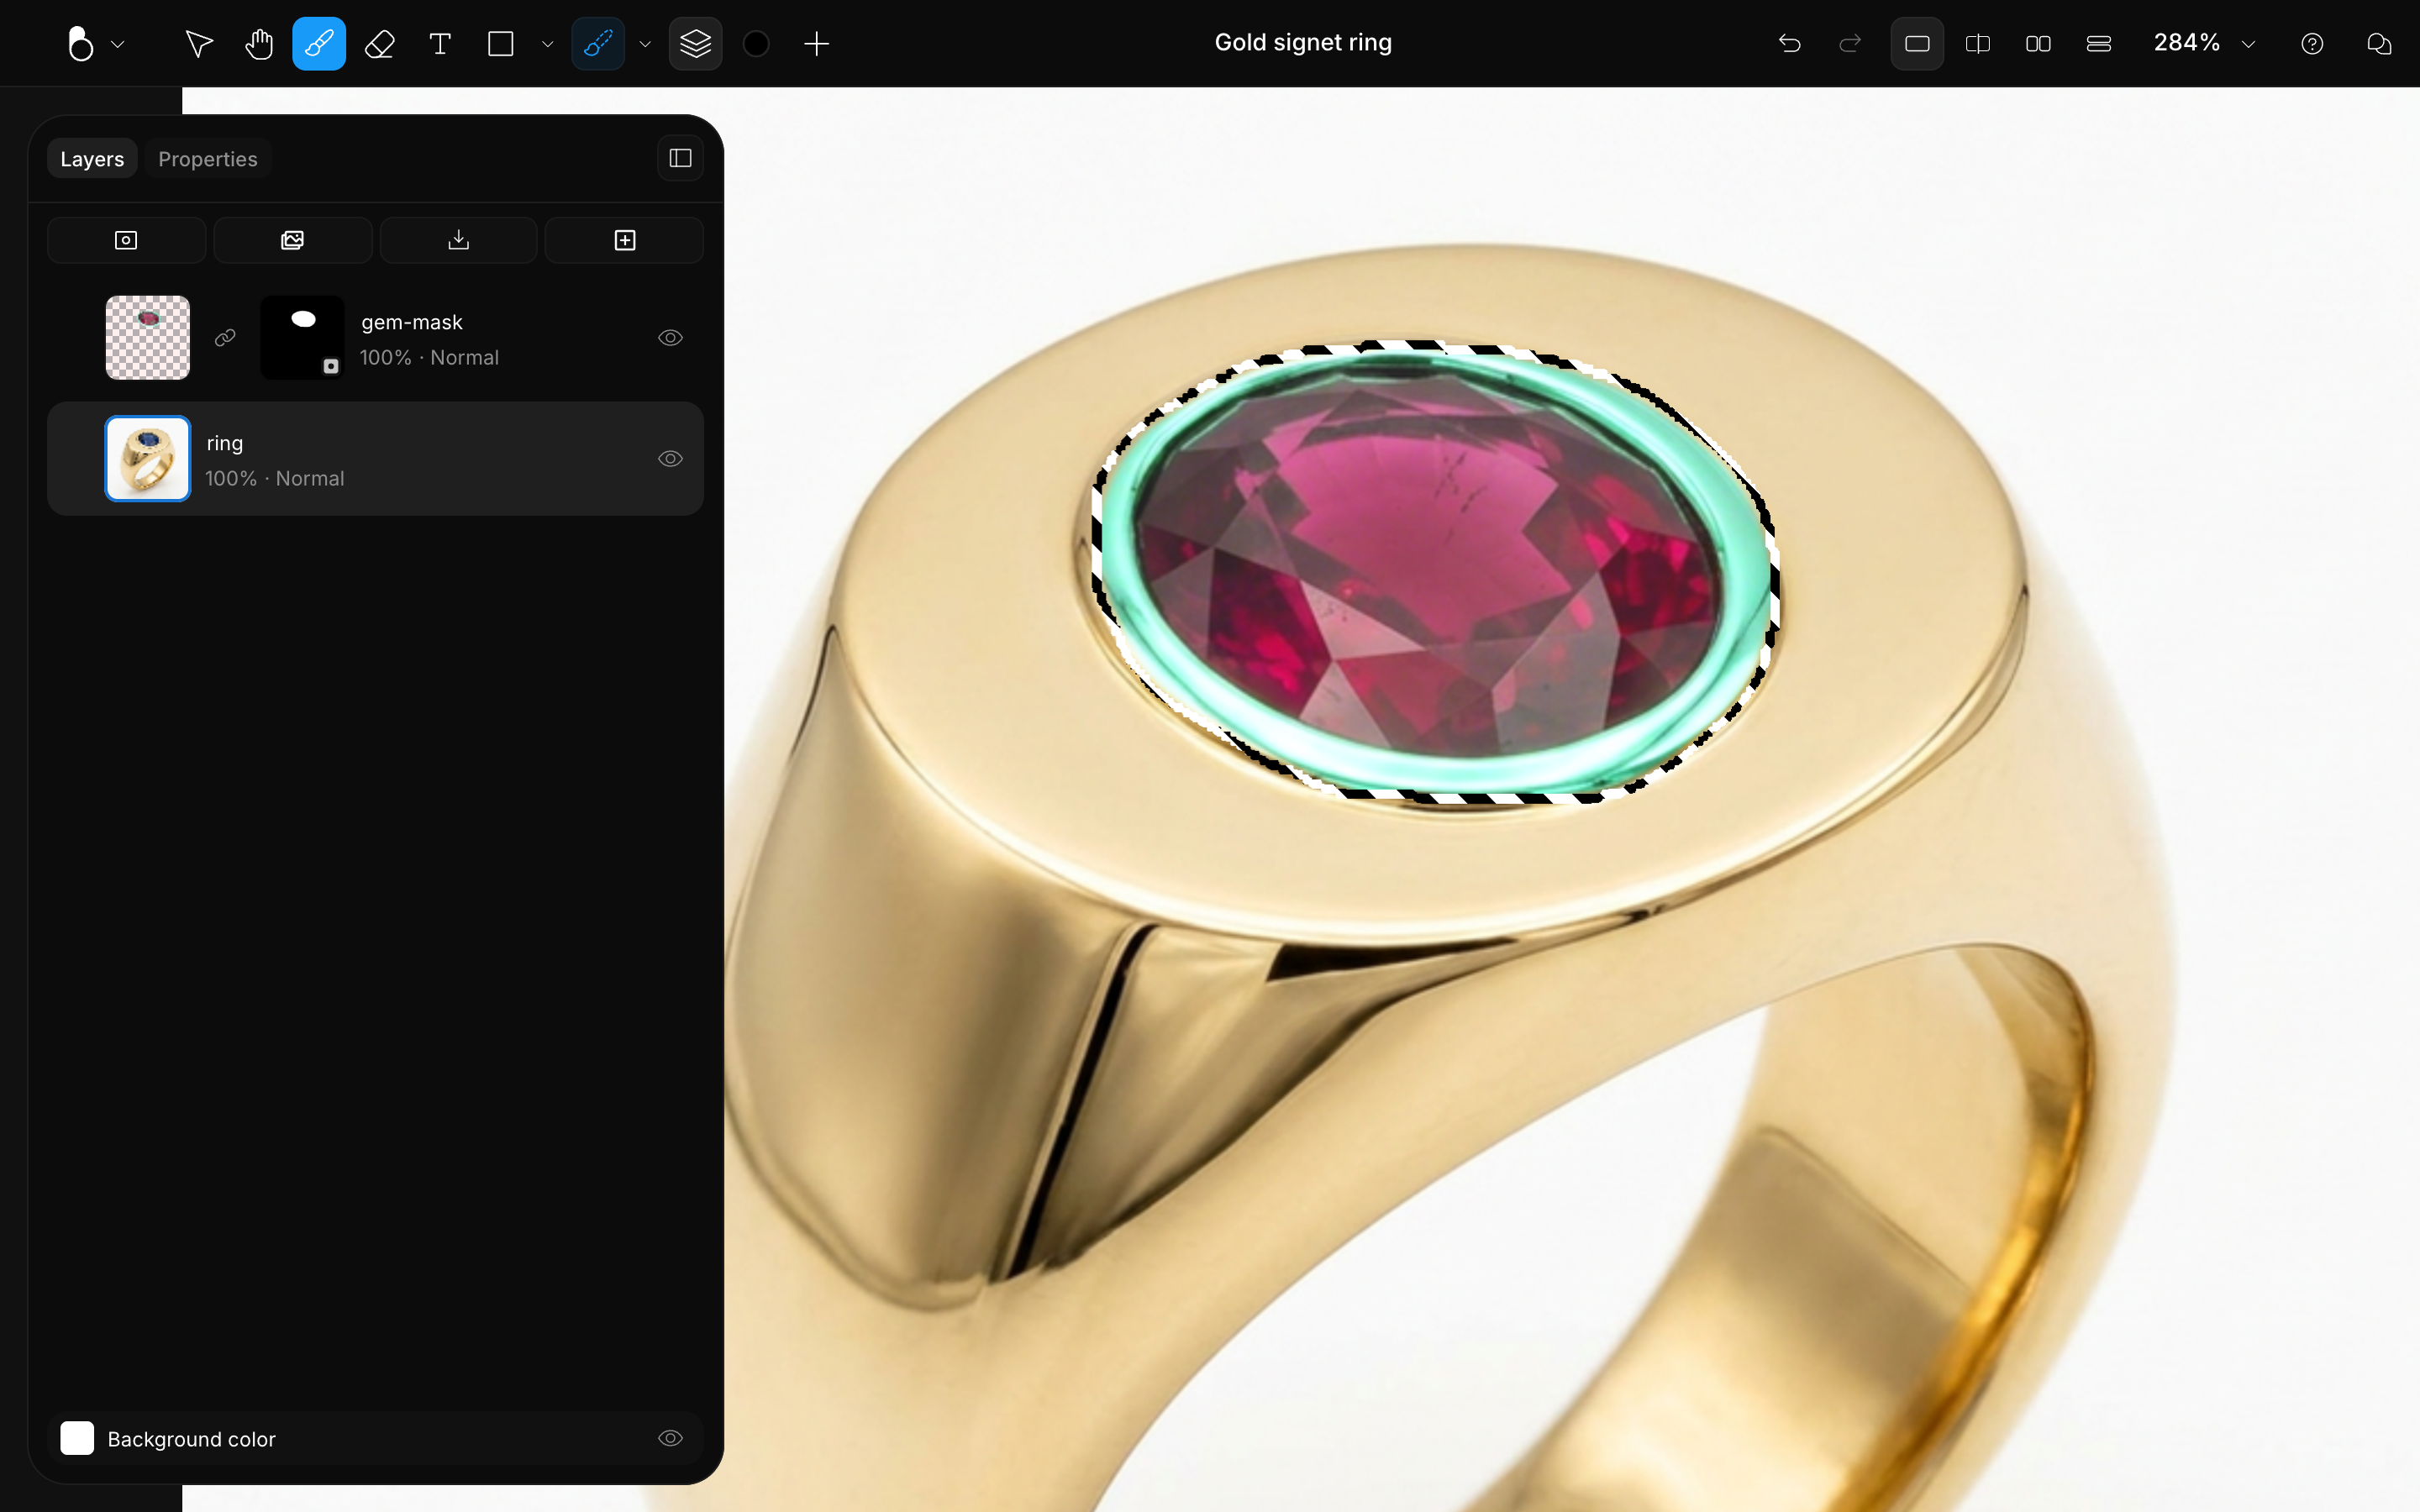Select the selection brush tool
This screenshot has width=2420, height=1512.
tap(598, 44)
